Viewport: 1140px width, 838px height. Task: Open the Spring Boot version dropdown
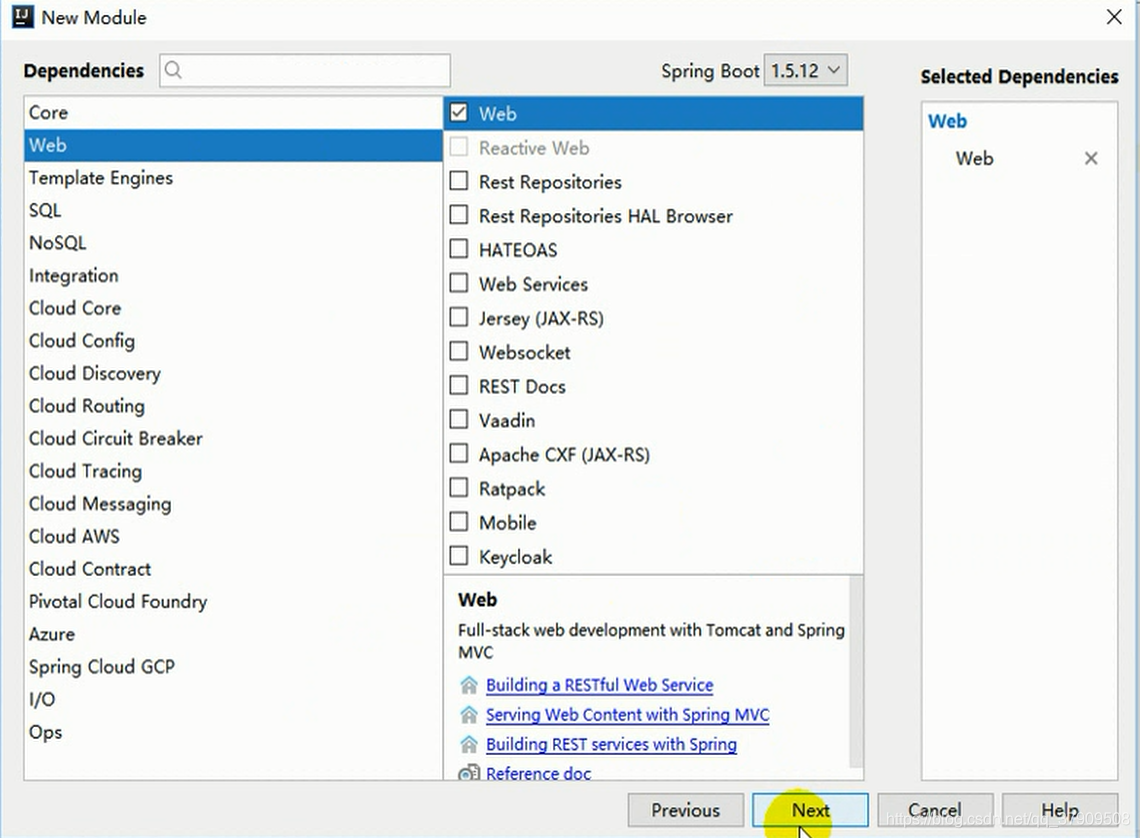pyautogui.click(x=806, y=70)
